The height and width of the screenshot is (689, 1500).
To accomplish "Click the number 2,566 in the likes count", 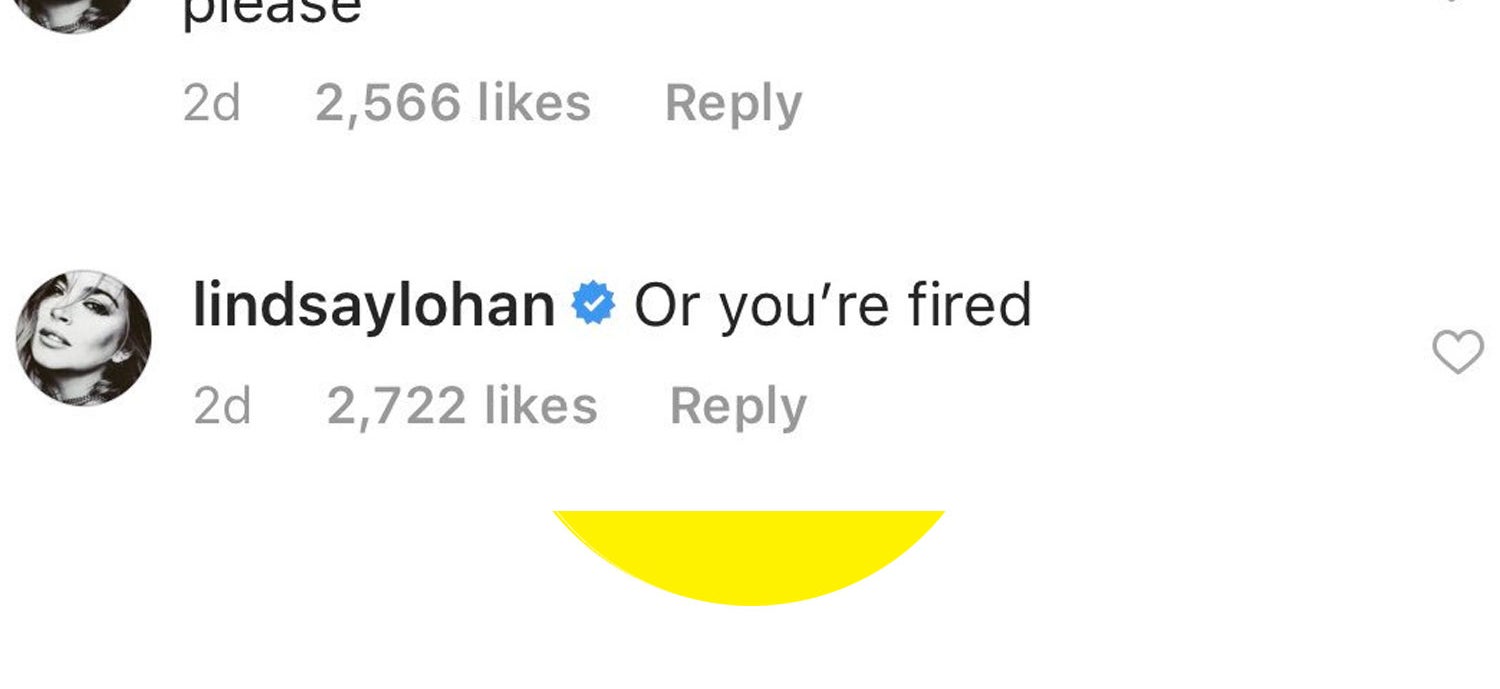I will 388,103.
